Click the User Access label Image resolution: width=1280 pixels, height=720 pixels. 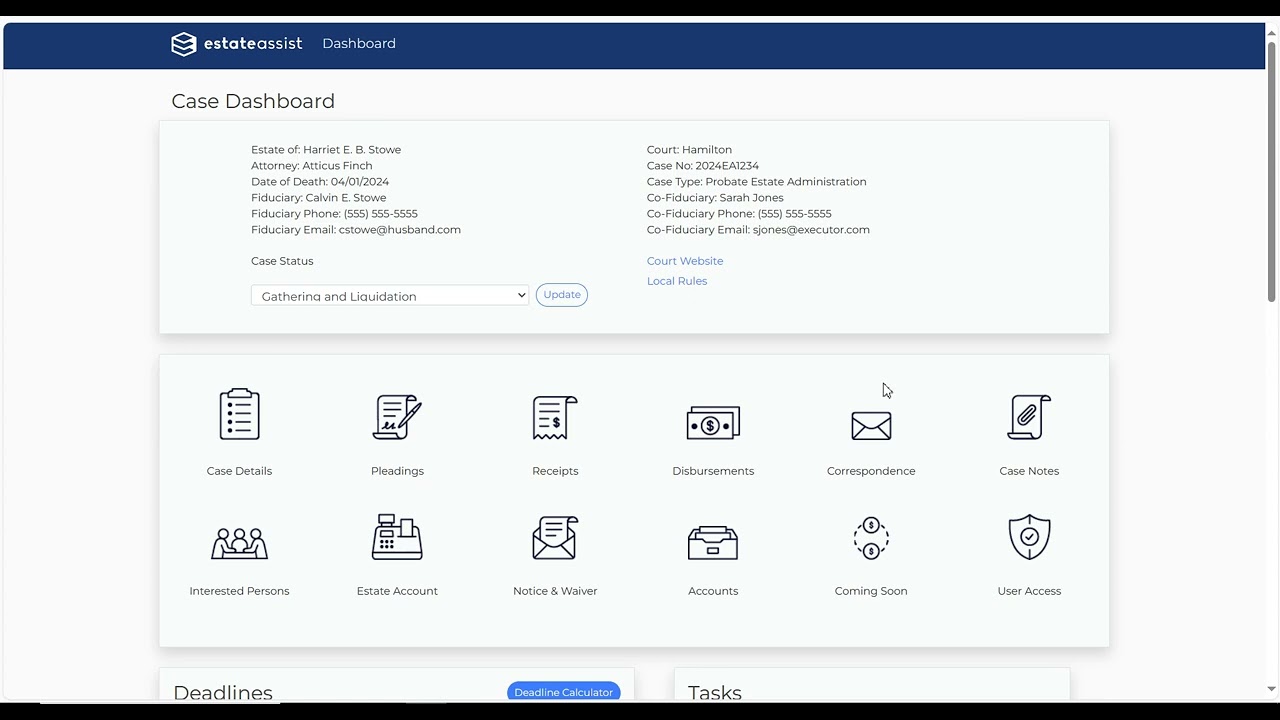coord(1029,591)
